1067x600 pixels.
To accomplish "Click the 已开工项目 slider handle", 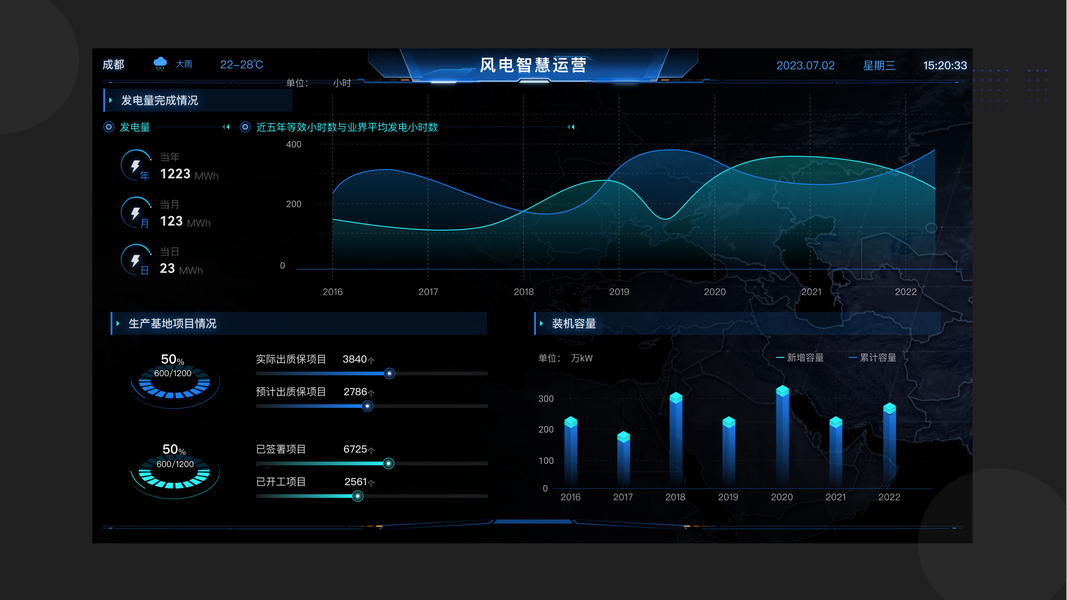I will point(357,496).
